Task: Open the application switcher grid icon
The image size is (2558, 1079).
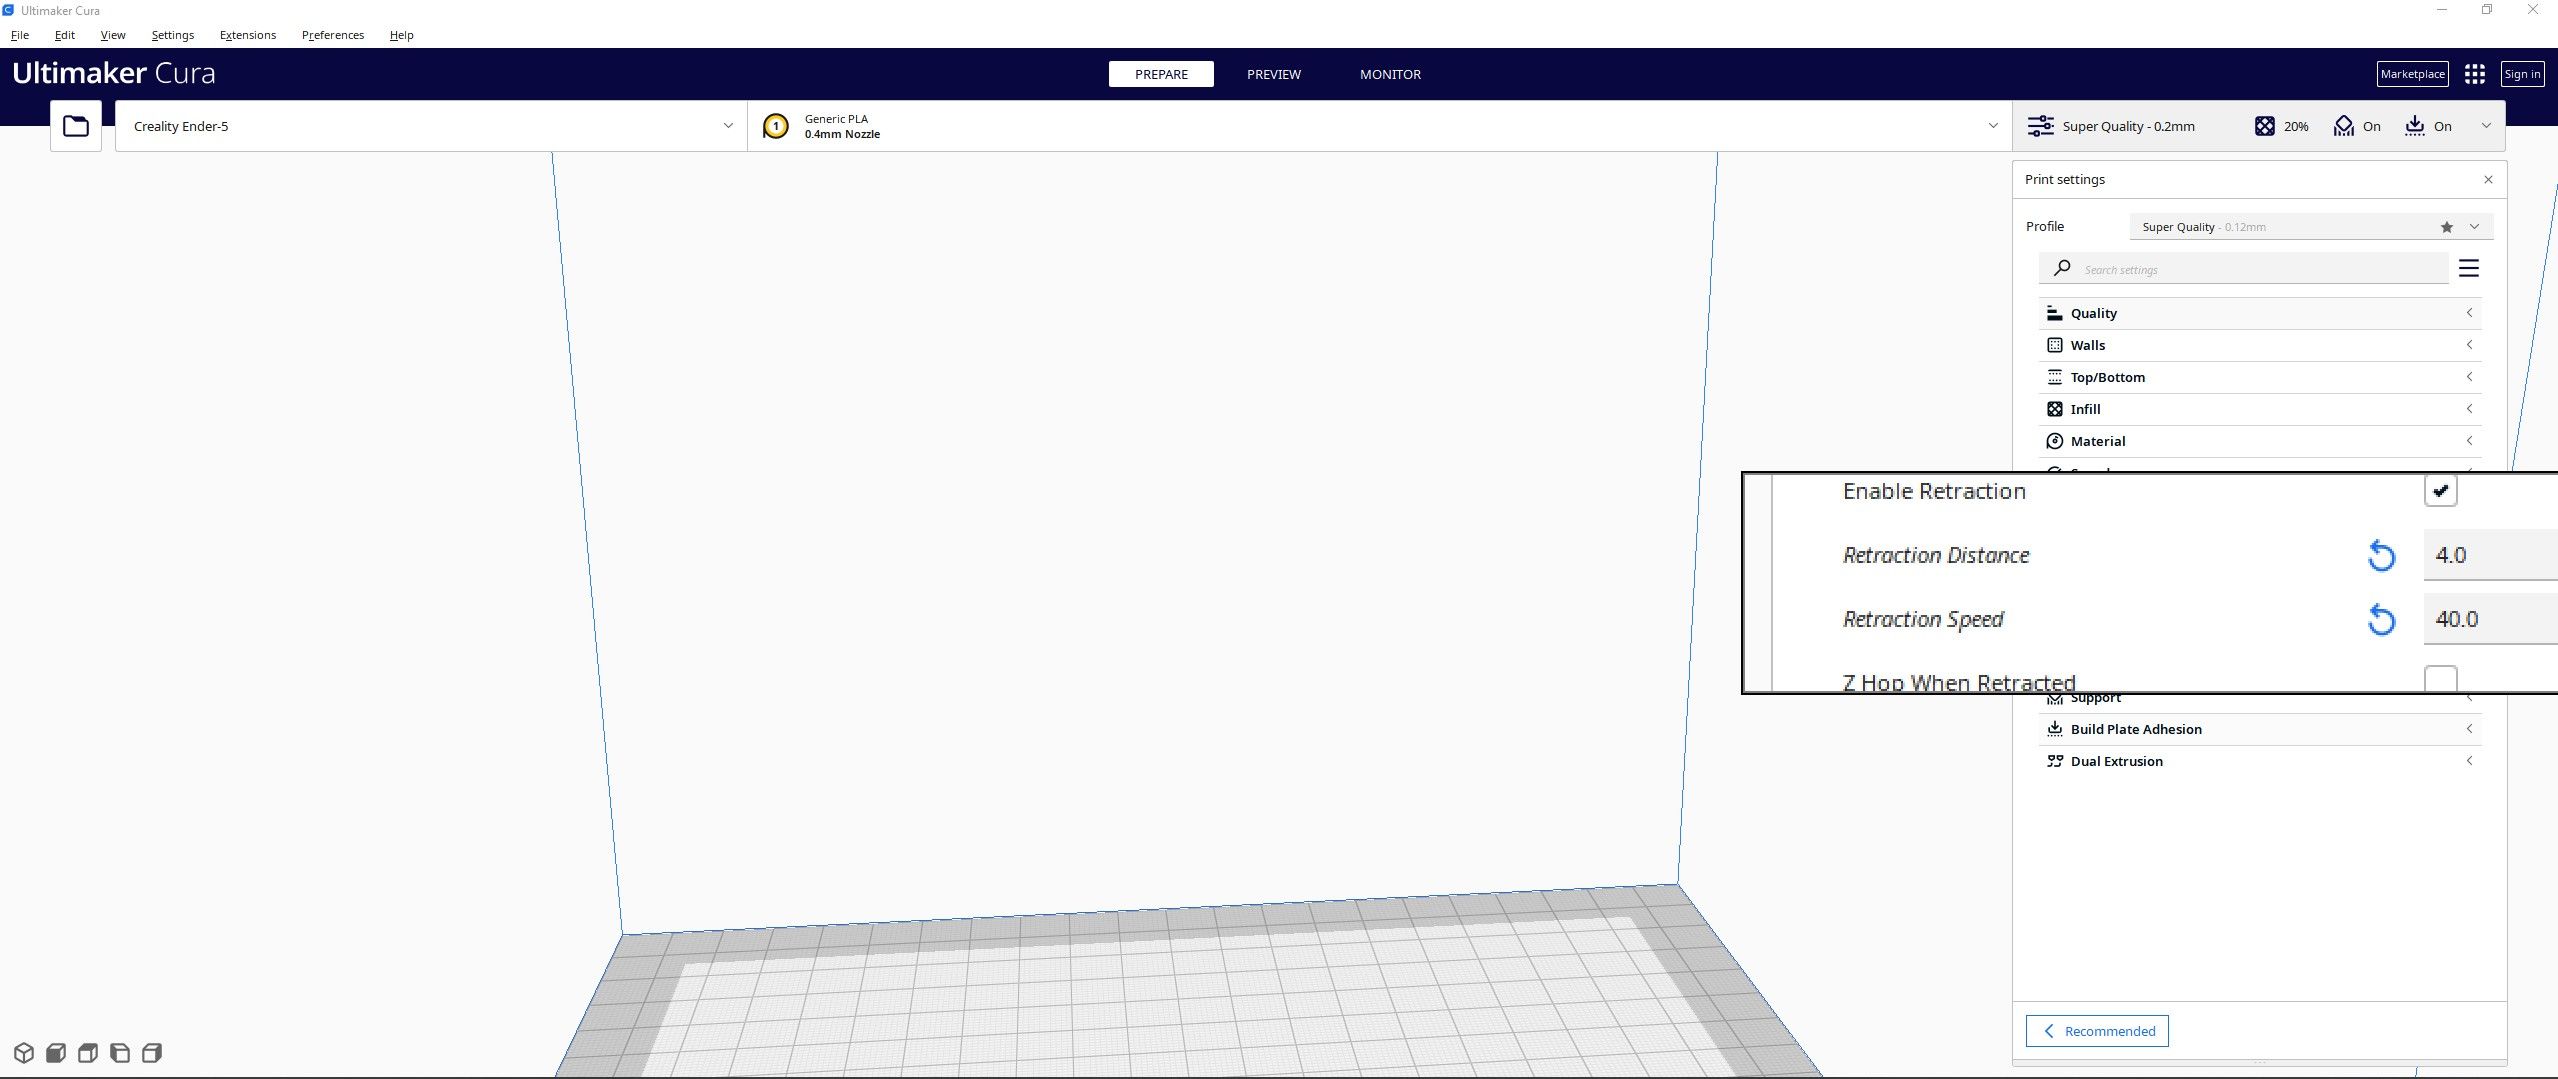Action: click(x=2475, y=74)
